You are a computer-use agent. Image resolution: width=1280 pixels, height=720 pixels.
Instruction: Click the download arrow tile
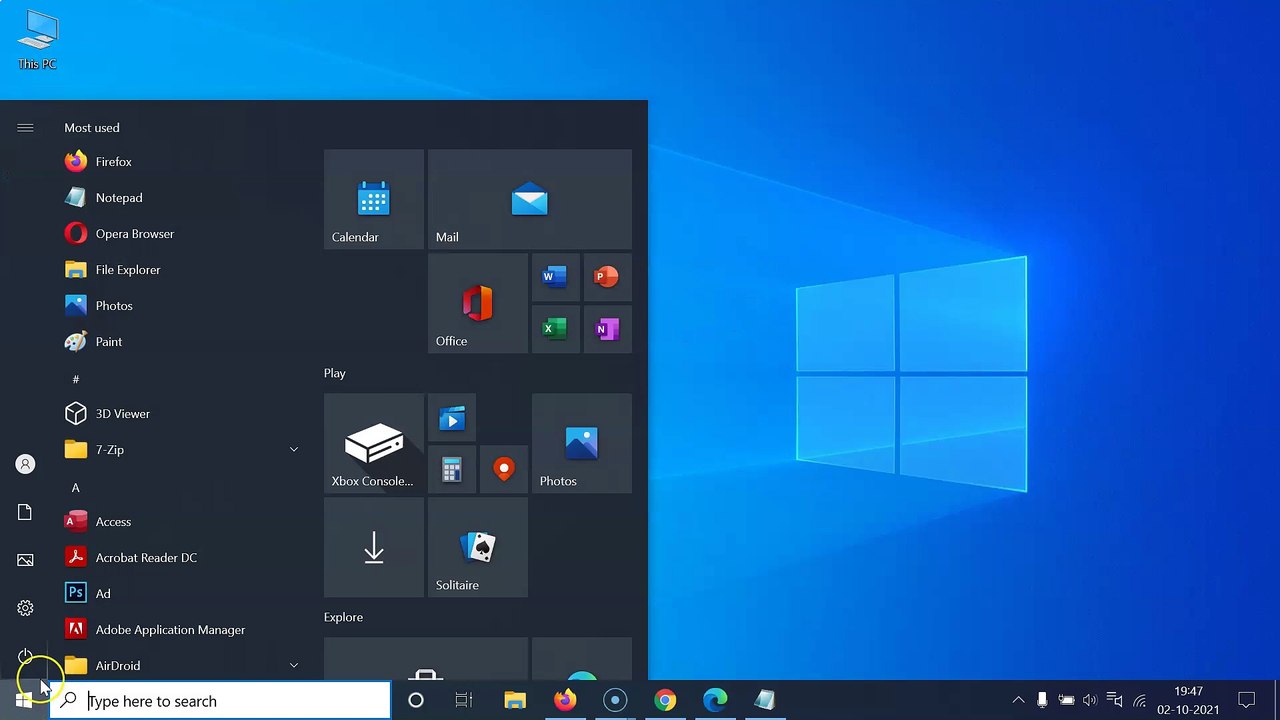(374, 547)
